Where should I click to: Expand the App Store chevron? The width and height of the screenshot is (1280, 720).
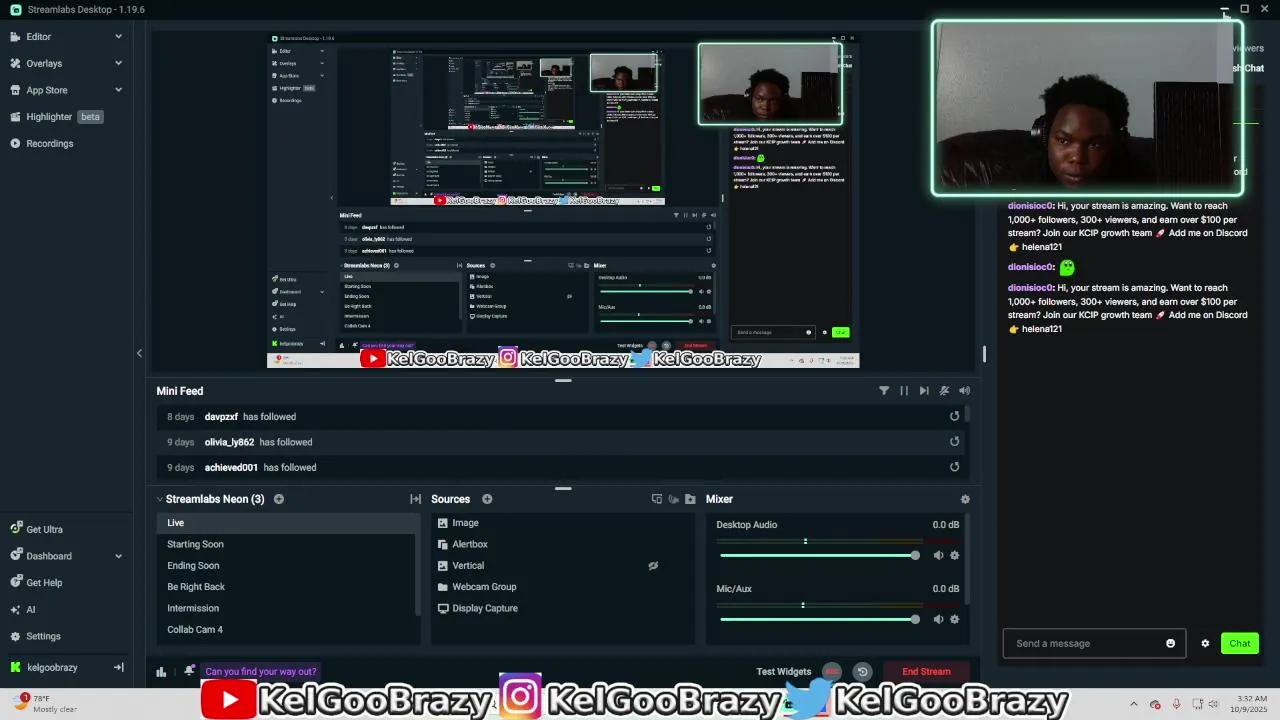(118, 90)
